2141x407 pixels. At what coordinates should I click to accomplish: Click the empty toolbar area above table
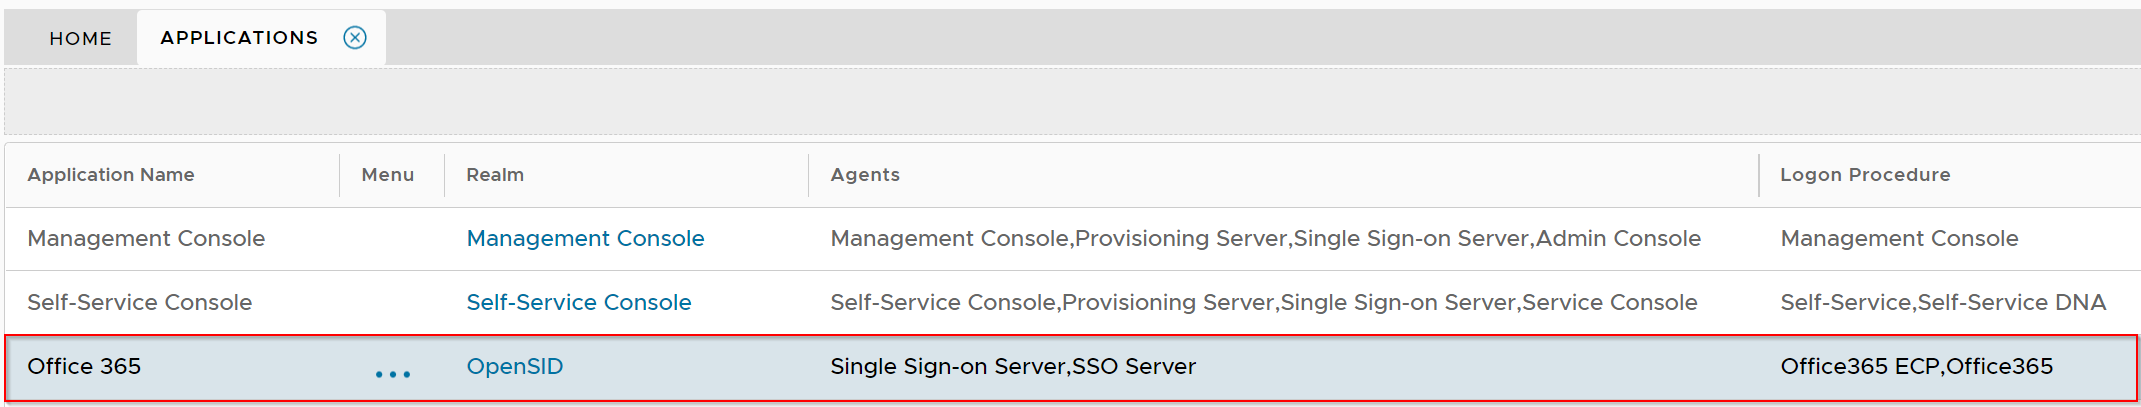pos(1070,102)
